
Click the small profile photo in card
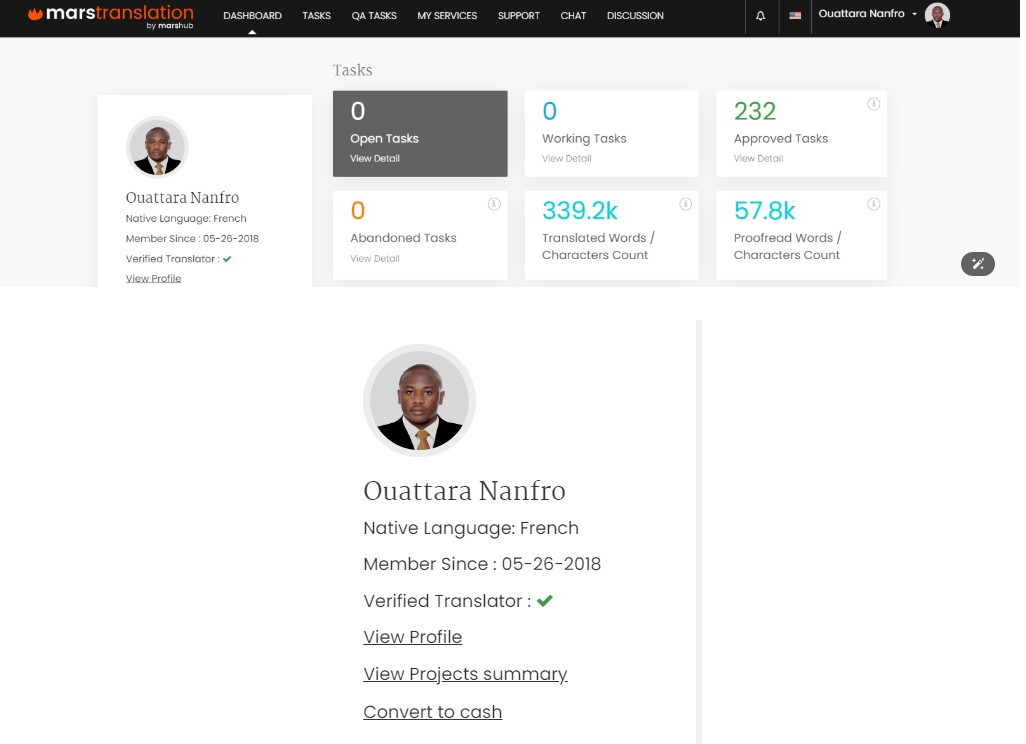tap(157, 147)
